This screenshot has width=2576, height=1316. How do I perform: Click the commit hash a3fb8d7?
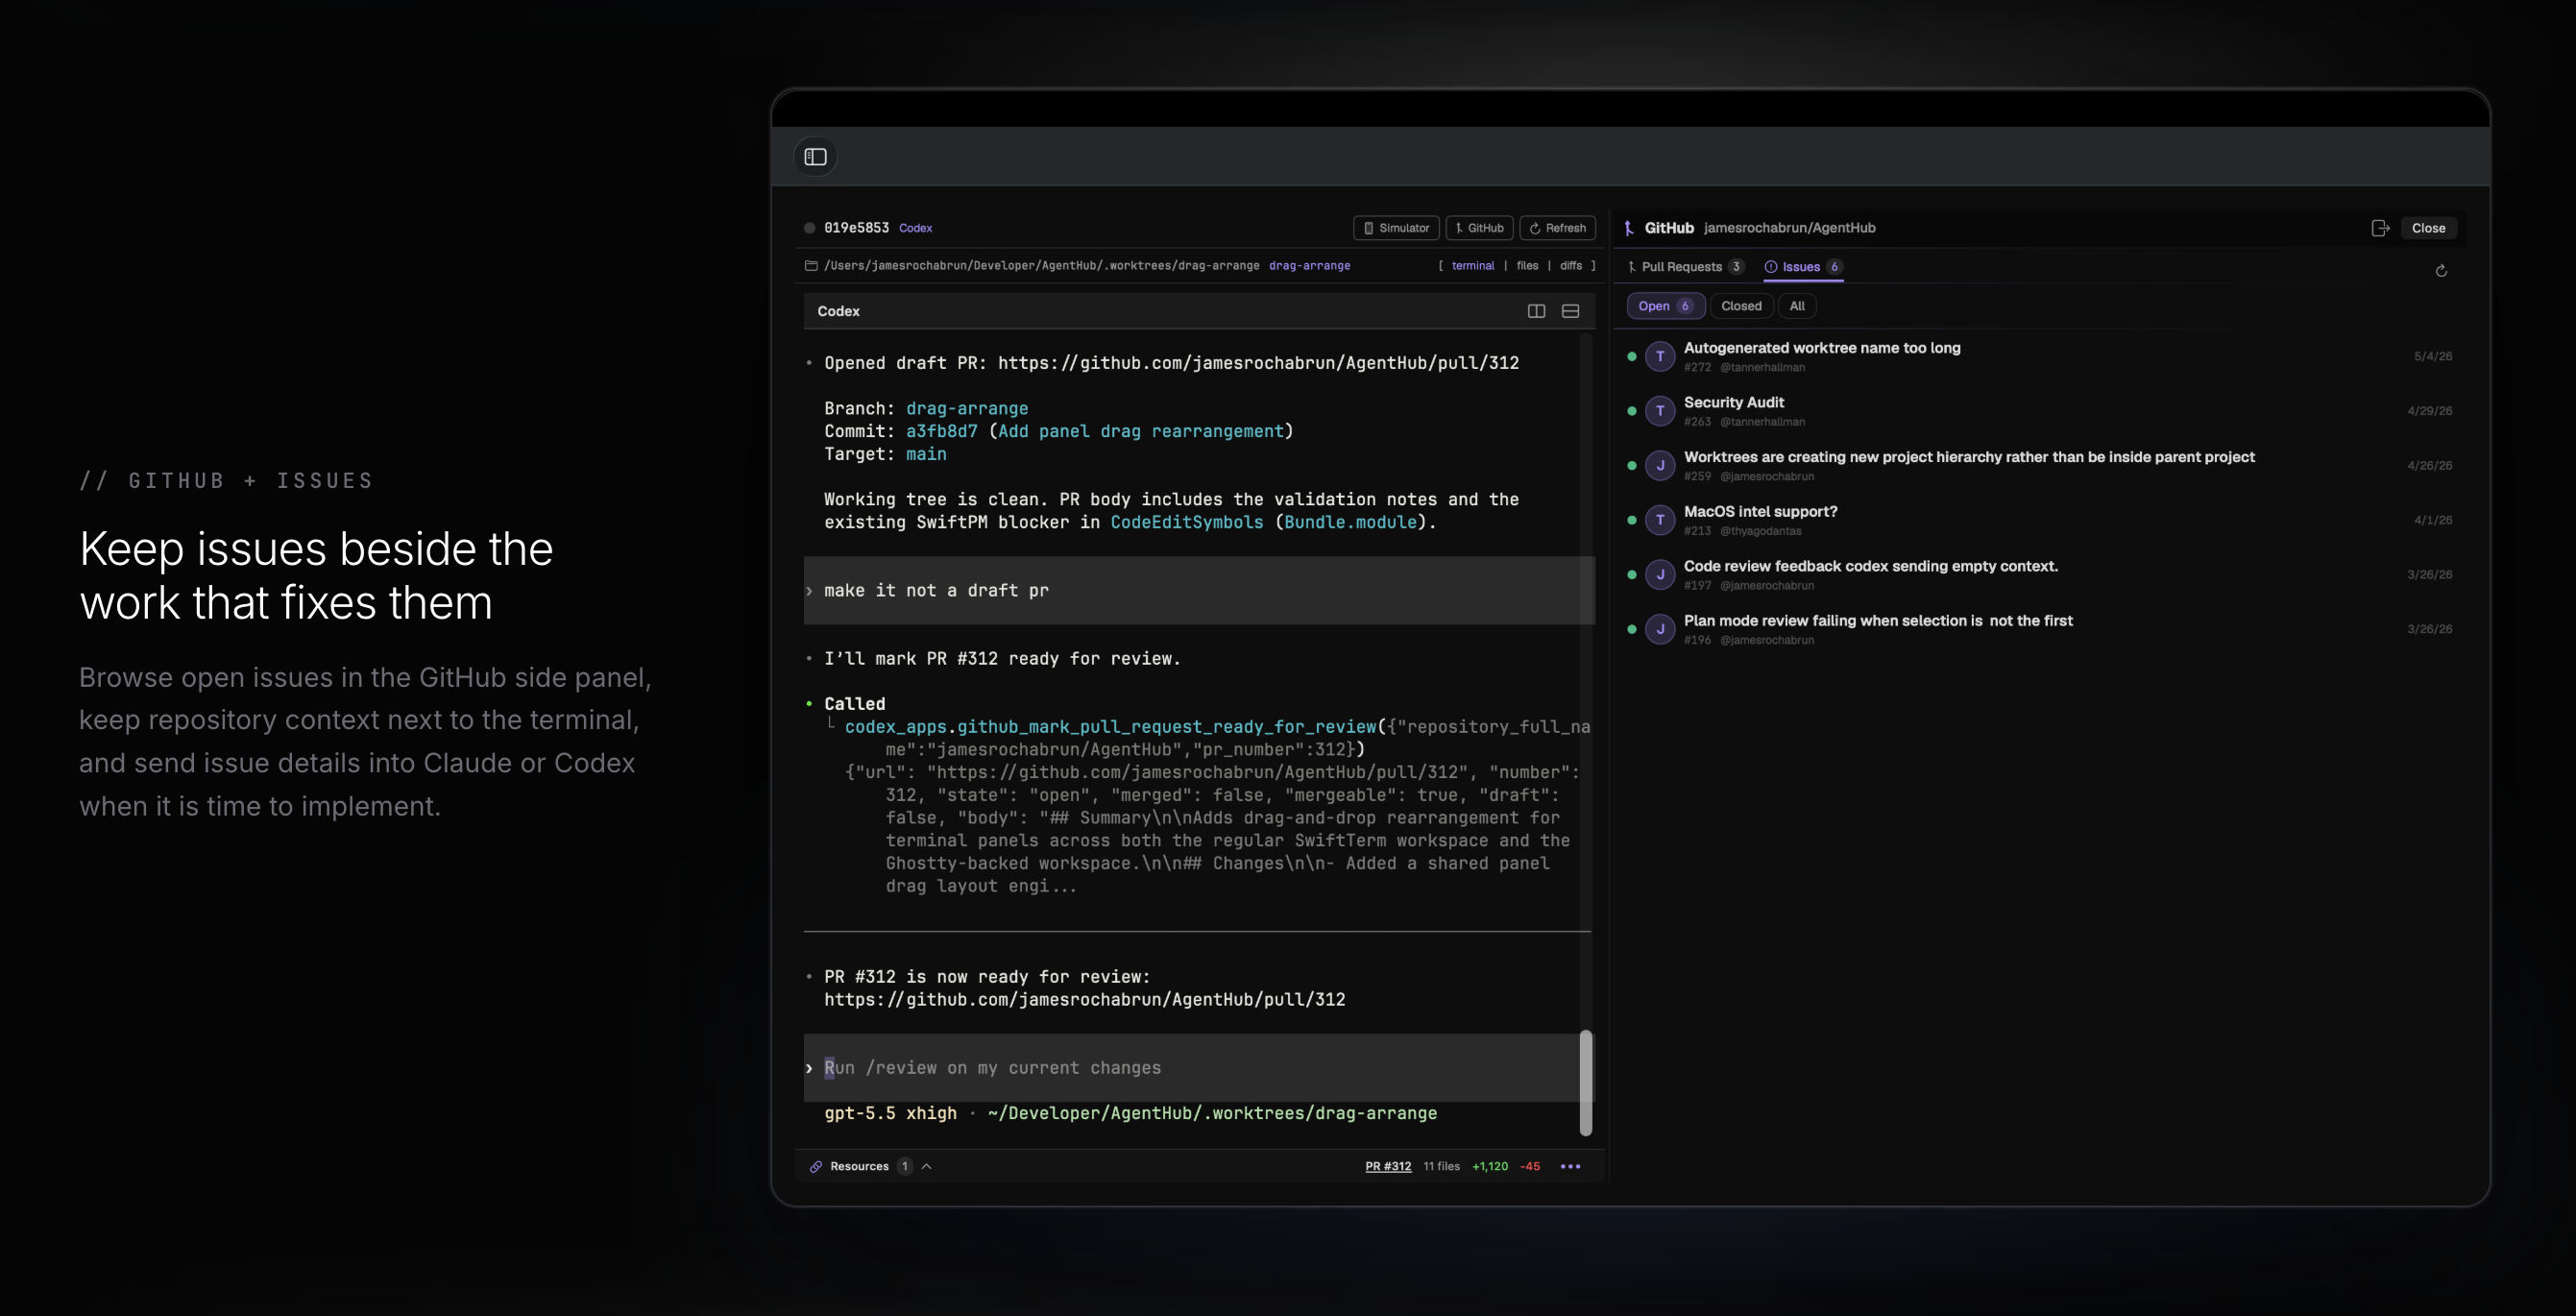pos(941,431)
